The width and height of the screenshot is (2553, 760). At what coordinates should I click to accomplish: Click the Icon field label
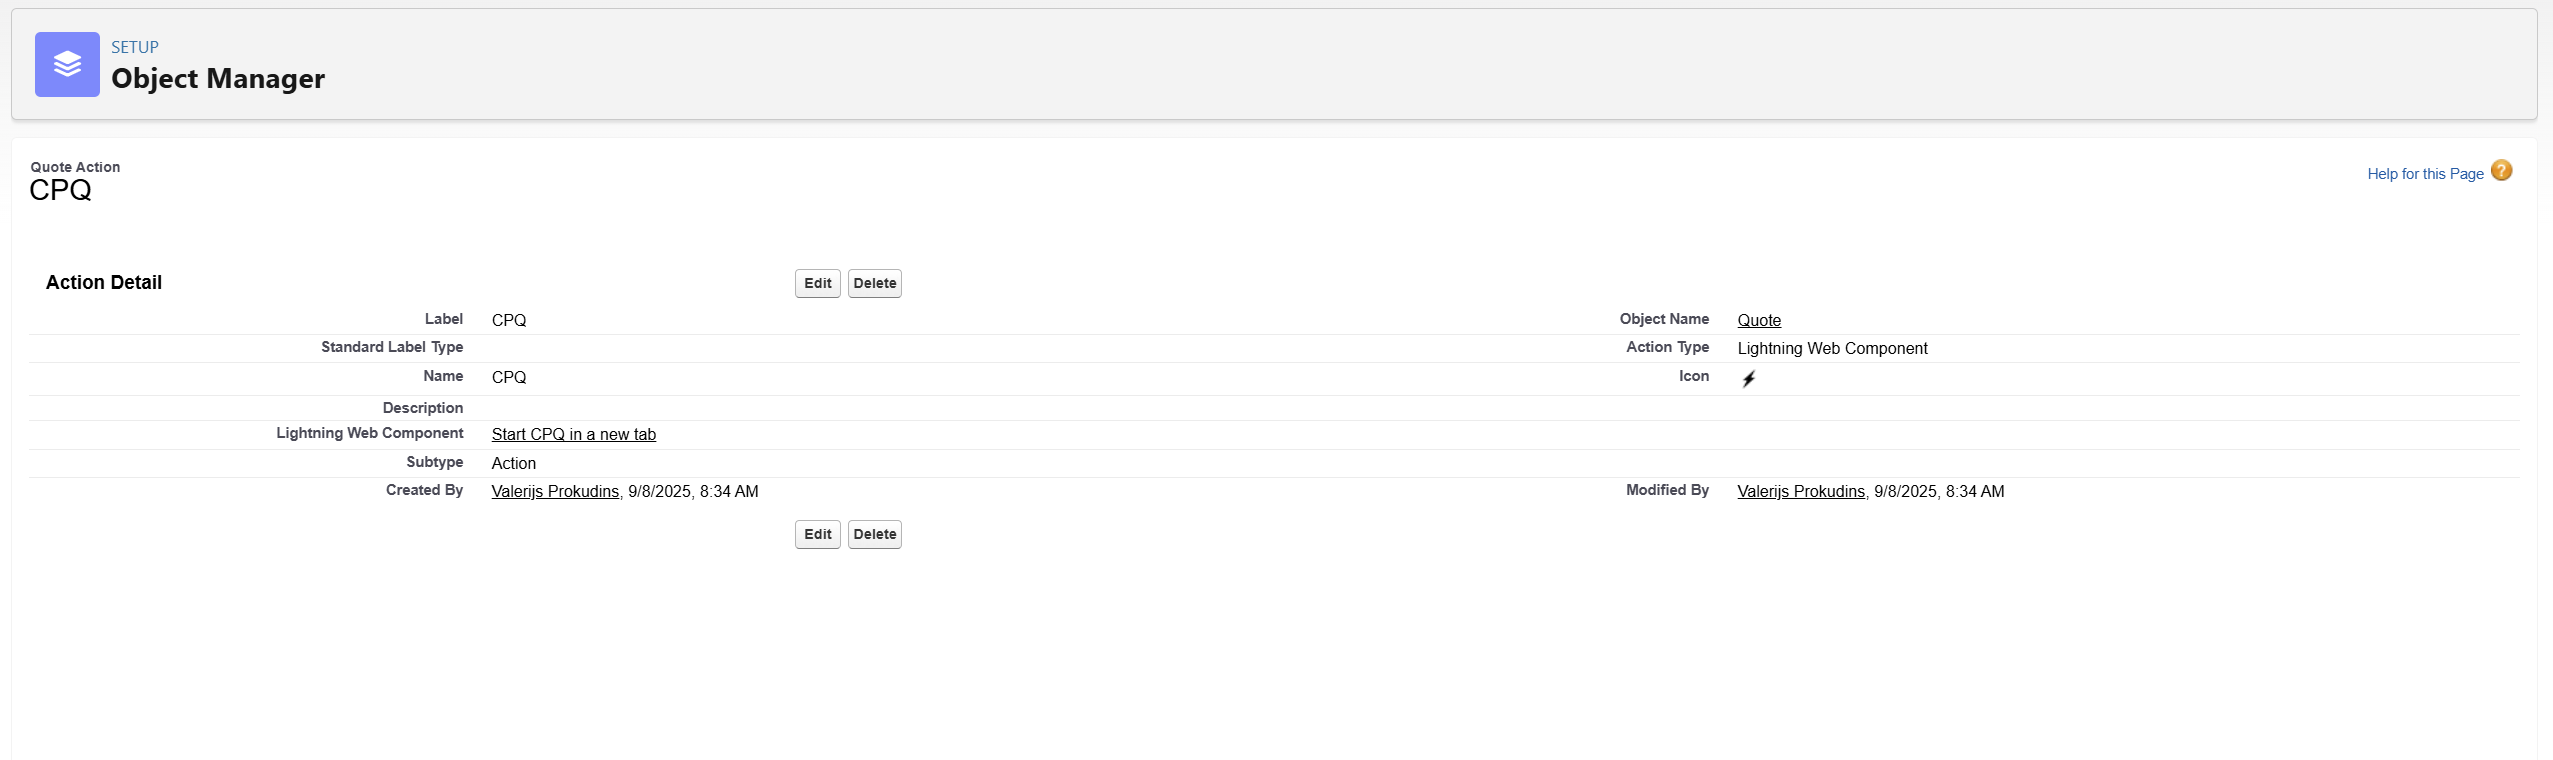[x=1694, y=376]
